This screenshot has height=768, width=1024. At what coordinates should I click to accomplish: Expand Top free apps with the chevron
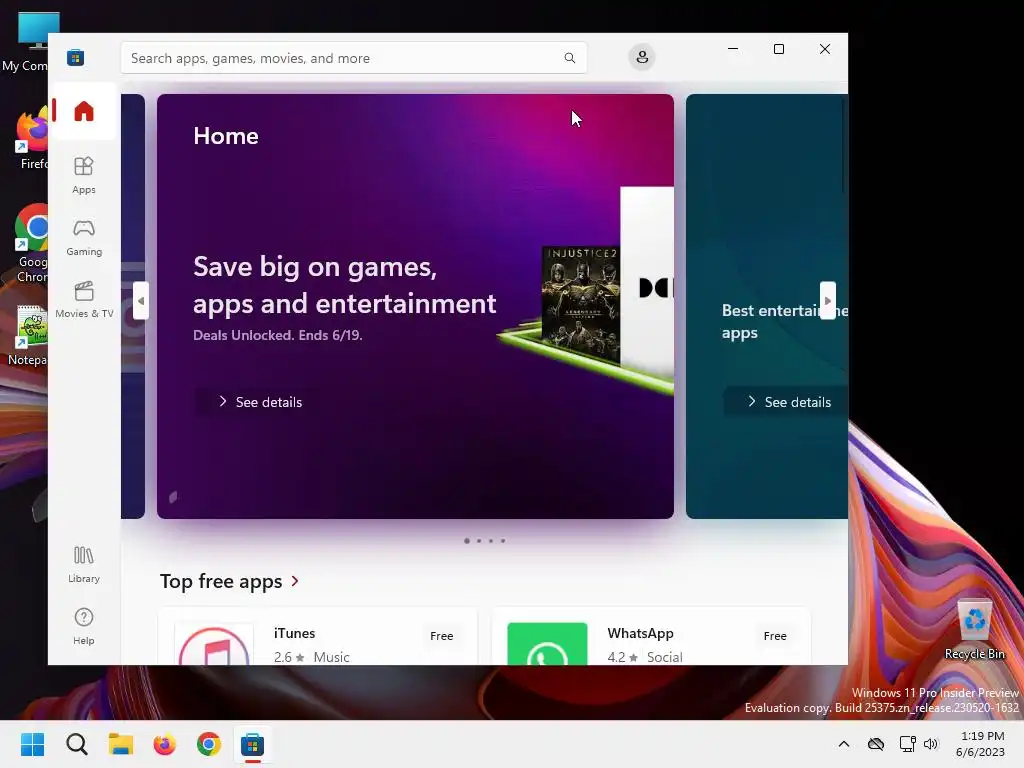(295, 581)
